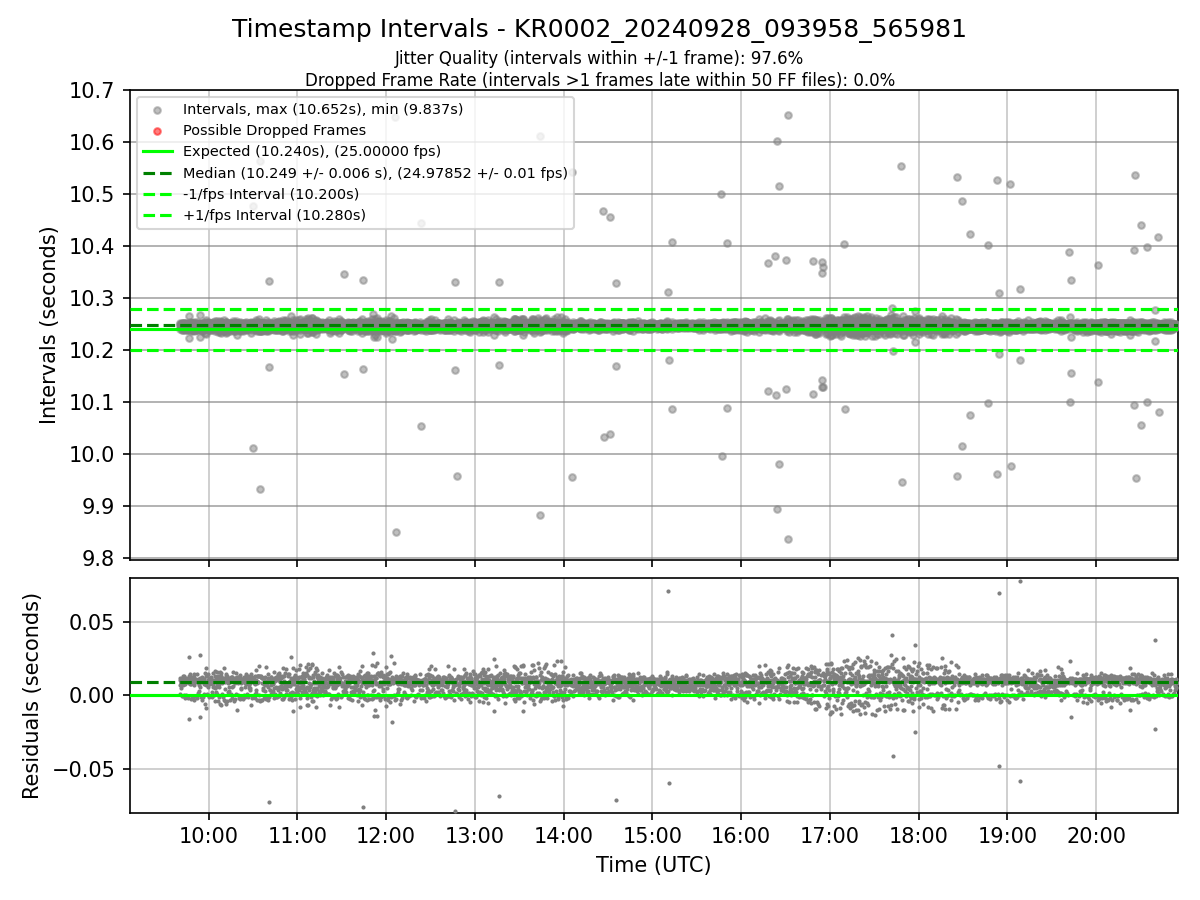Viewport: 1200px width, 900px height.
Task: Click the solid green Expected legend line
Action: [x=157, y=151]
